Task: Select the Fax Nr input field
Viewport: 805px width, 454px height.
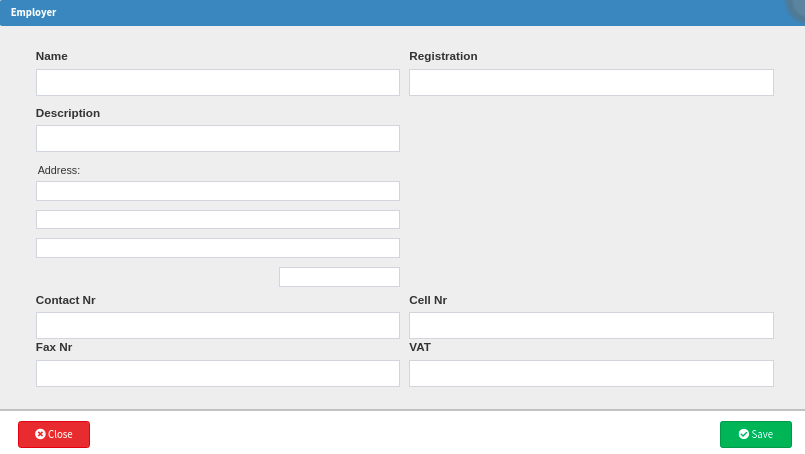Action: (217, 373)
